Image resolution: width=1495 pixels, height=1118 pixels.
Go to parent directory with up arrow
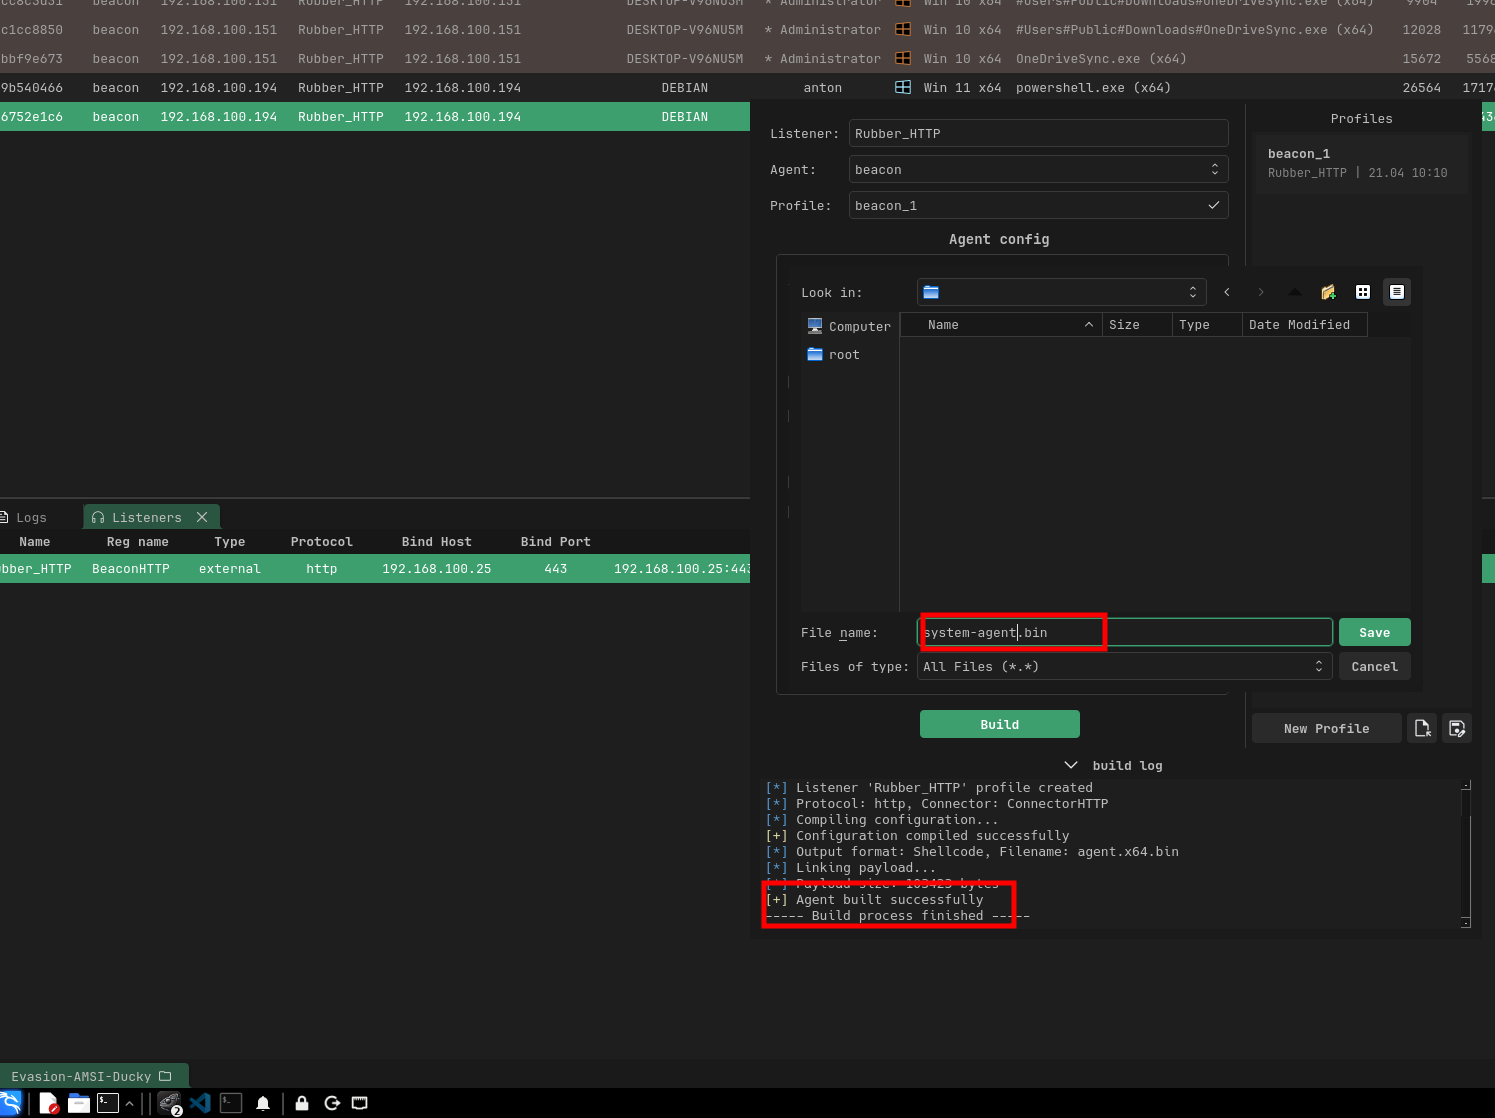point(1294,292)
